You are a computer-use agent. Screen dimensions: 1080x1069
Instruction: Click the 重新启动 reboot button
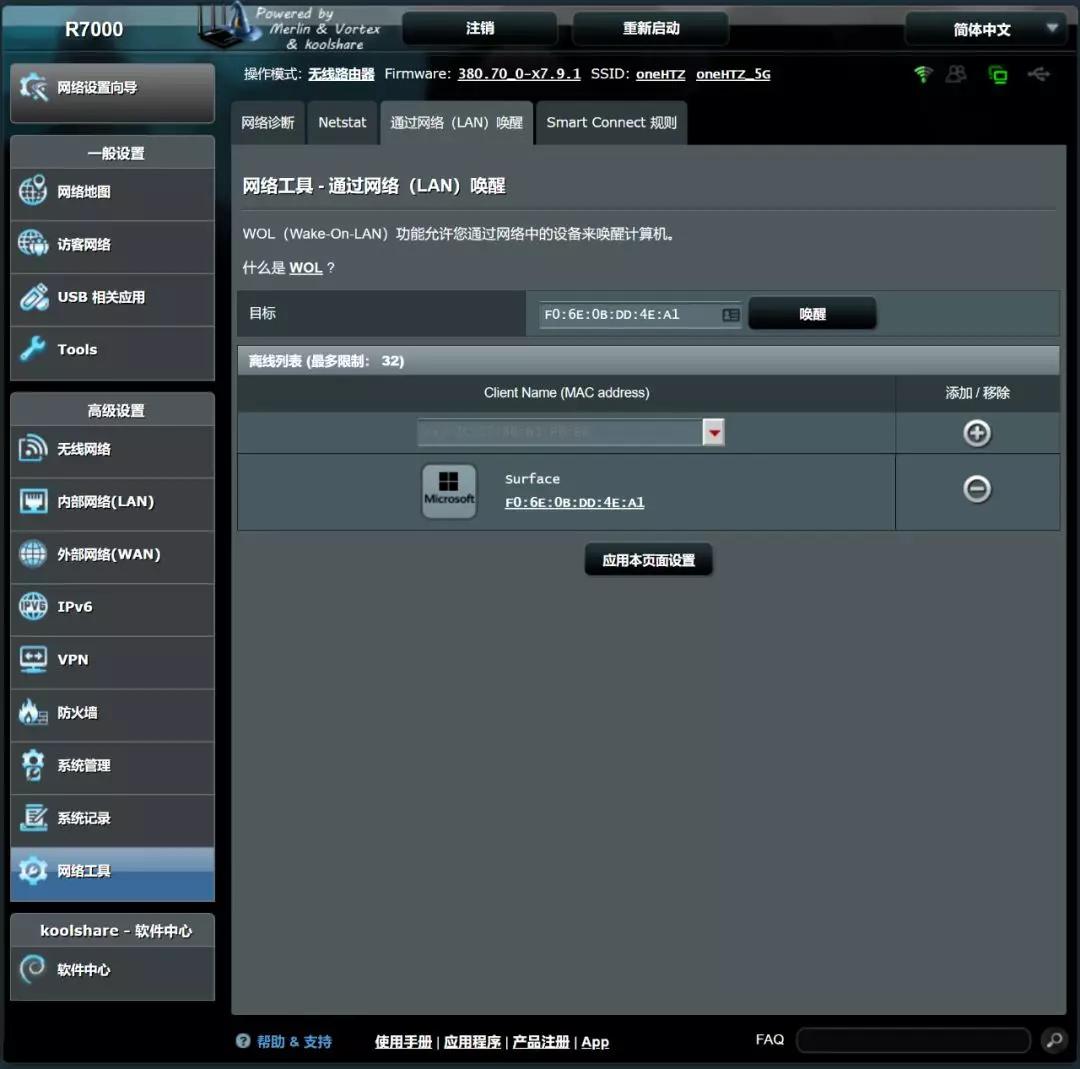coord(651,29)
